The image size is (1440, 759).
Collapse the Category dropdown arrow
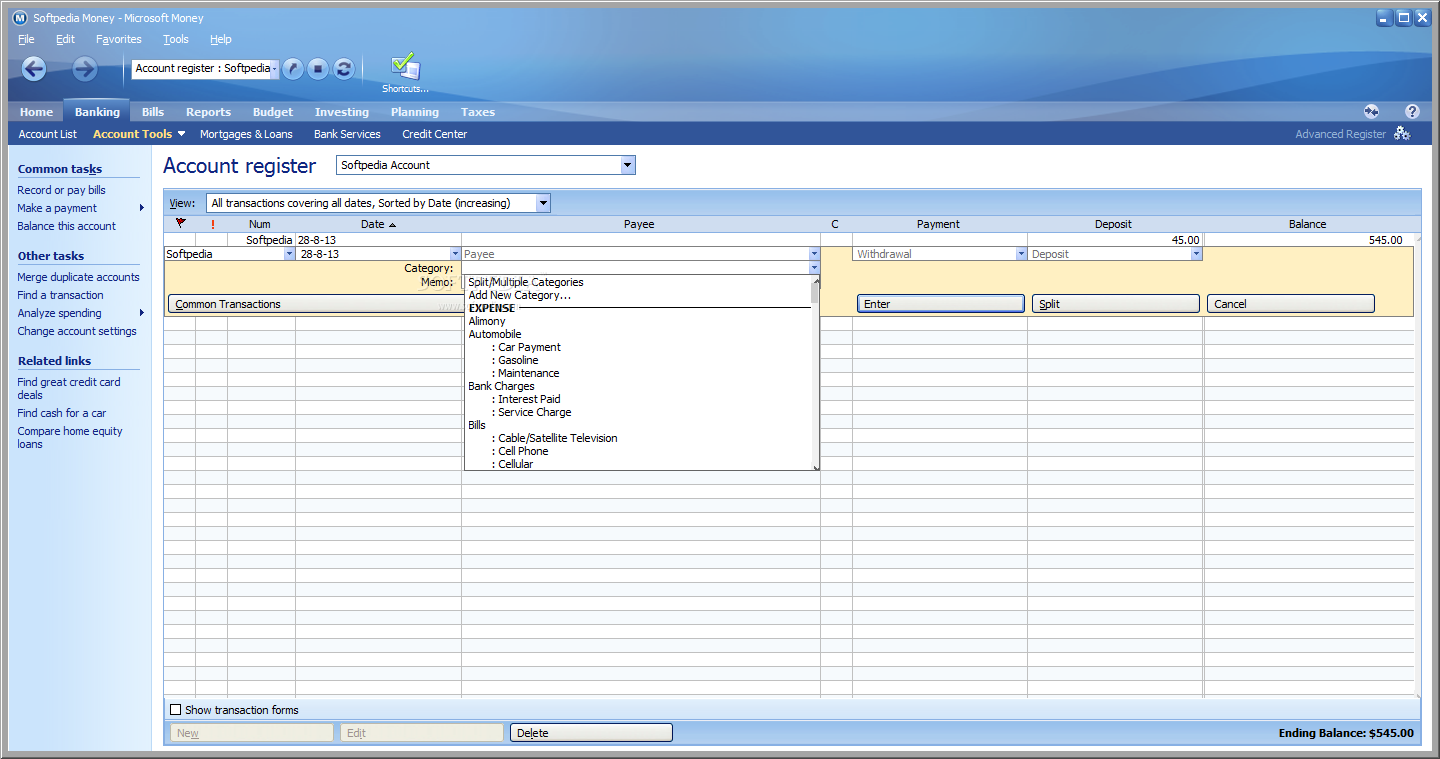pos(814,268)
